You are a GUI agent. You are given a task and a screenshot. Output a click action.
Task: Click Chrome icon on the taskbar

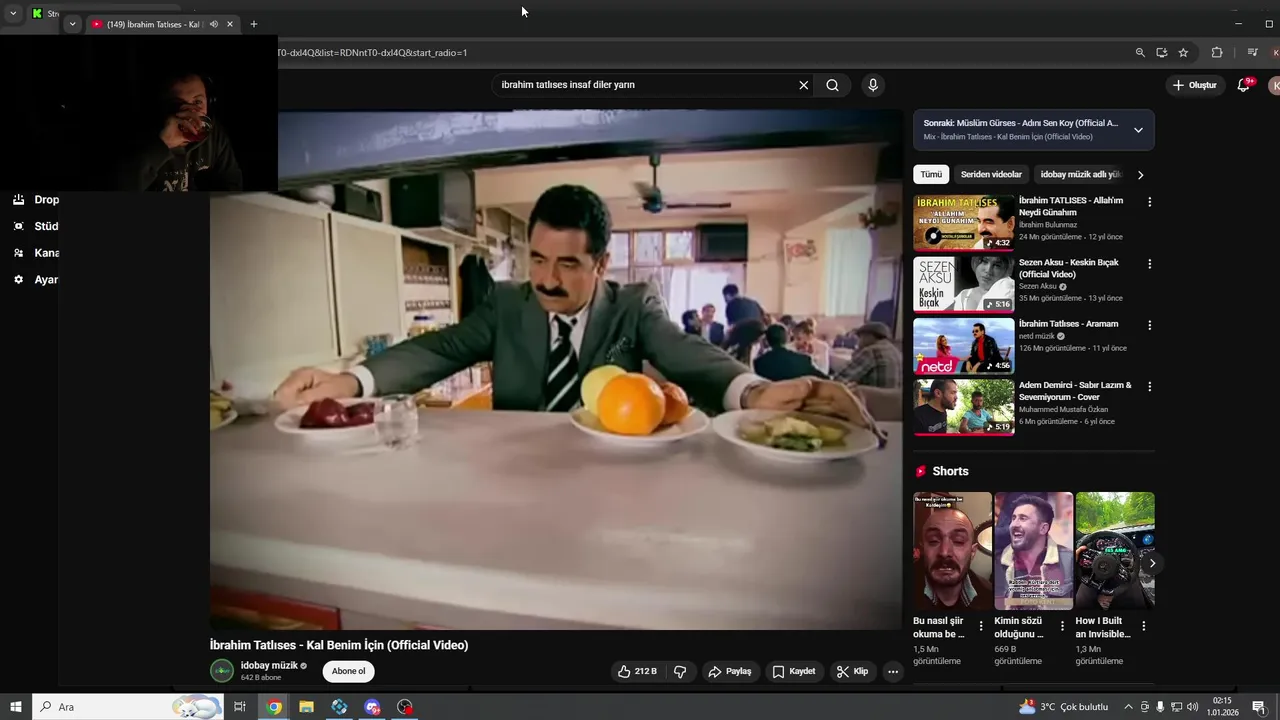274,707
